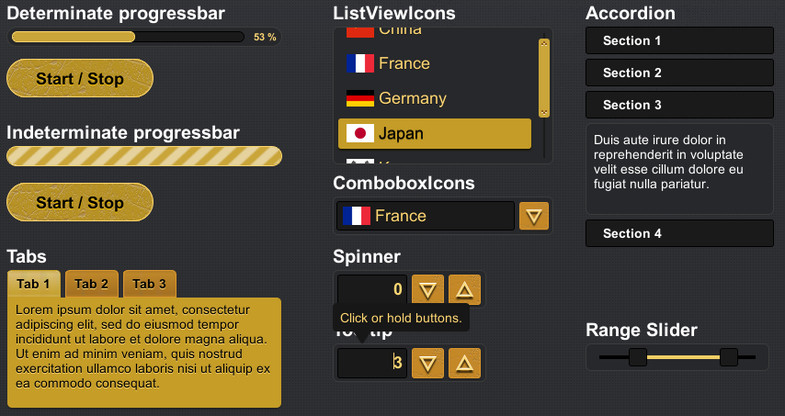Click the list view vertical scrollbar thumb

click(544, 78)
